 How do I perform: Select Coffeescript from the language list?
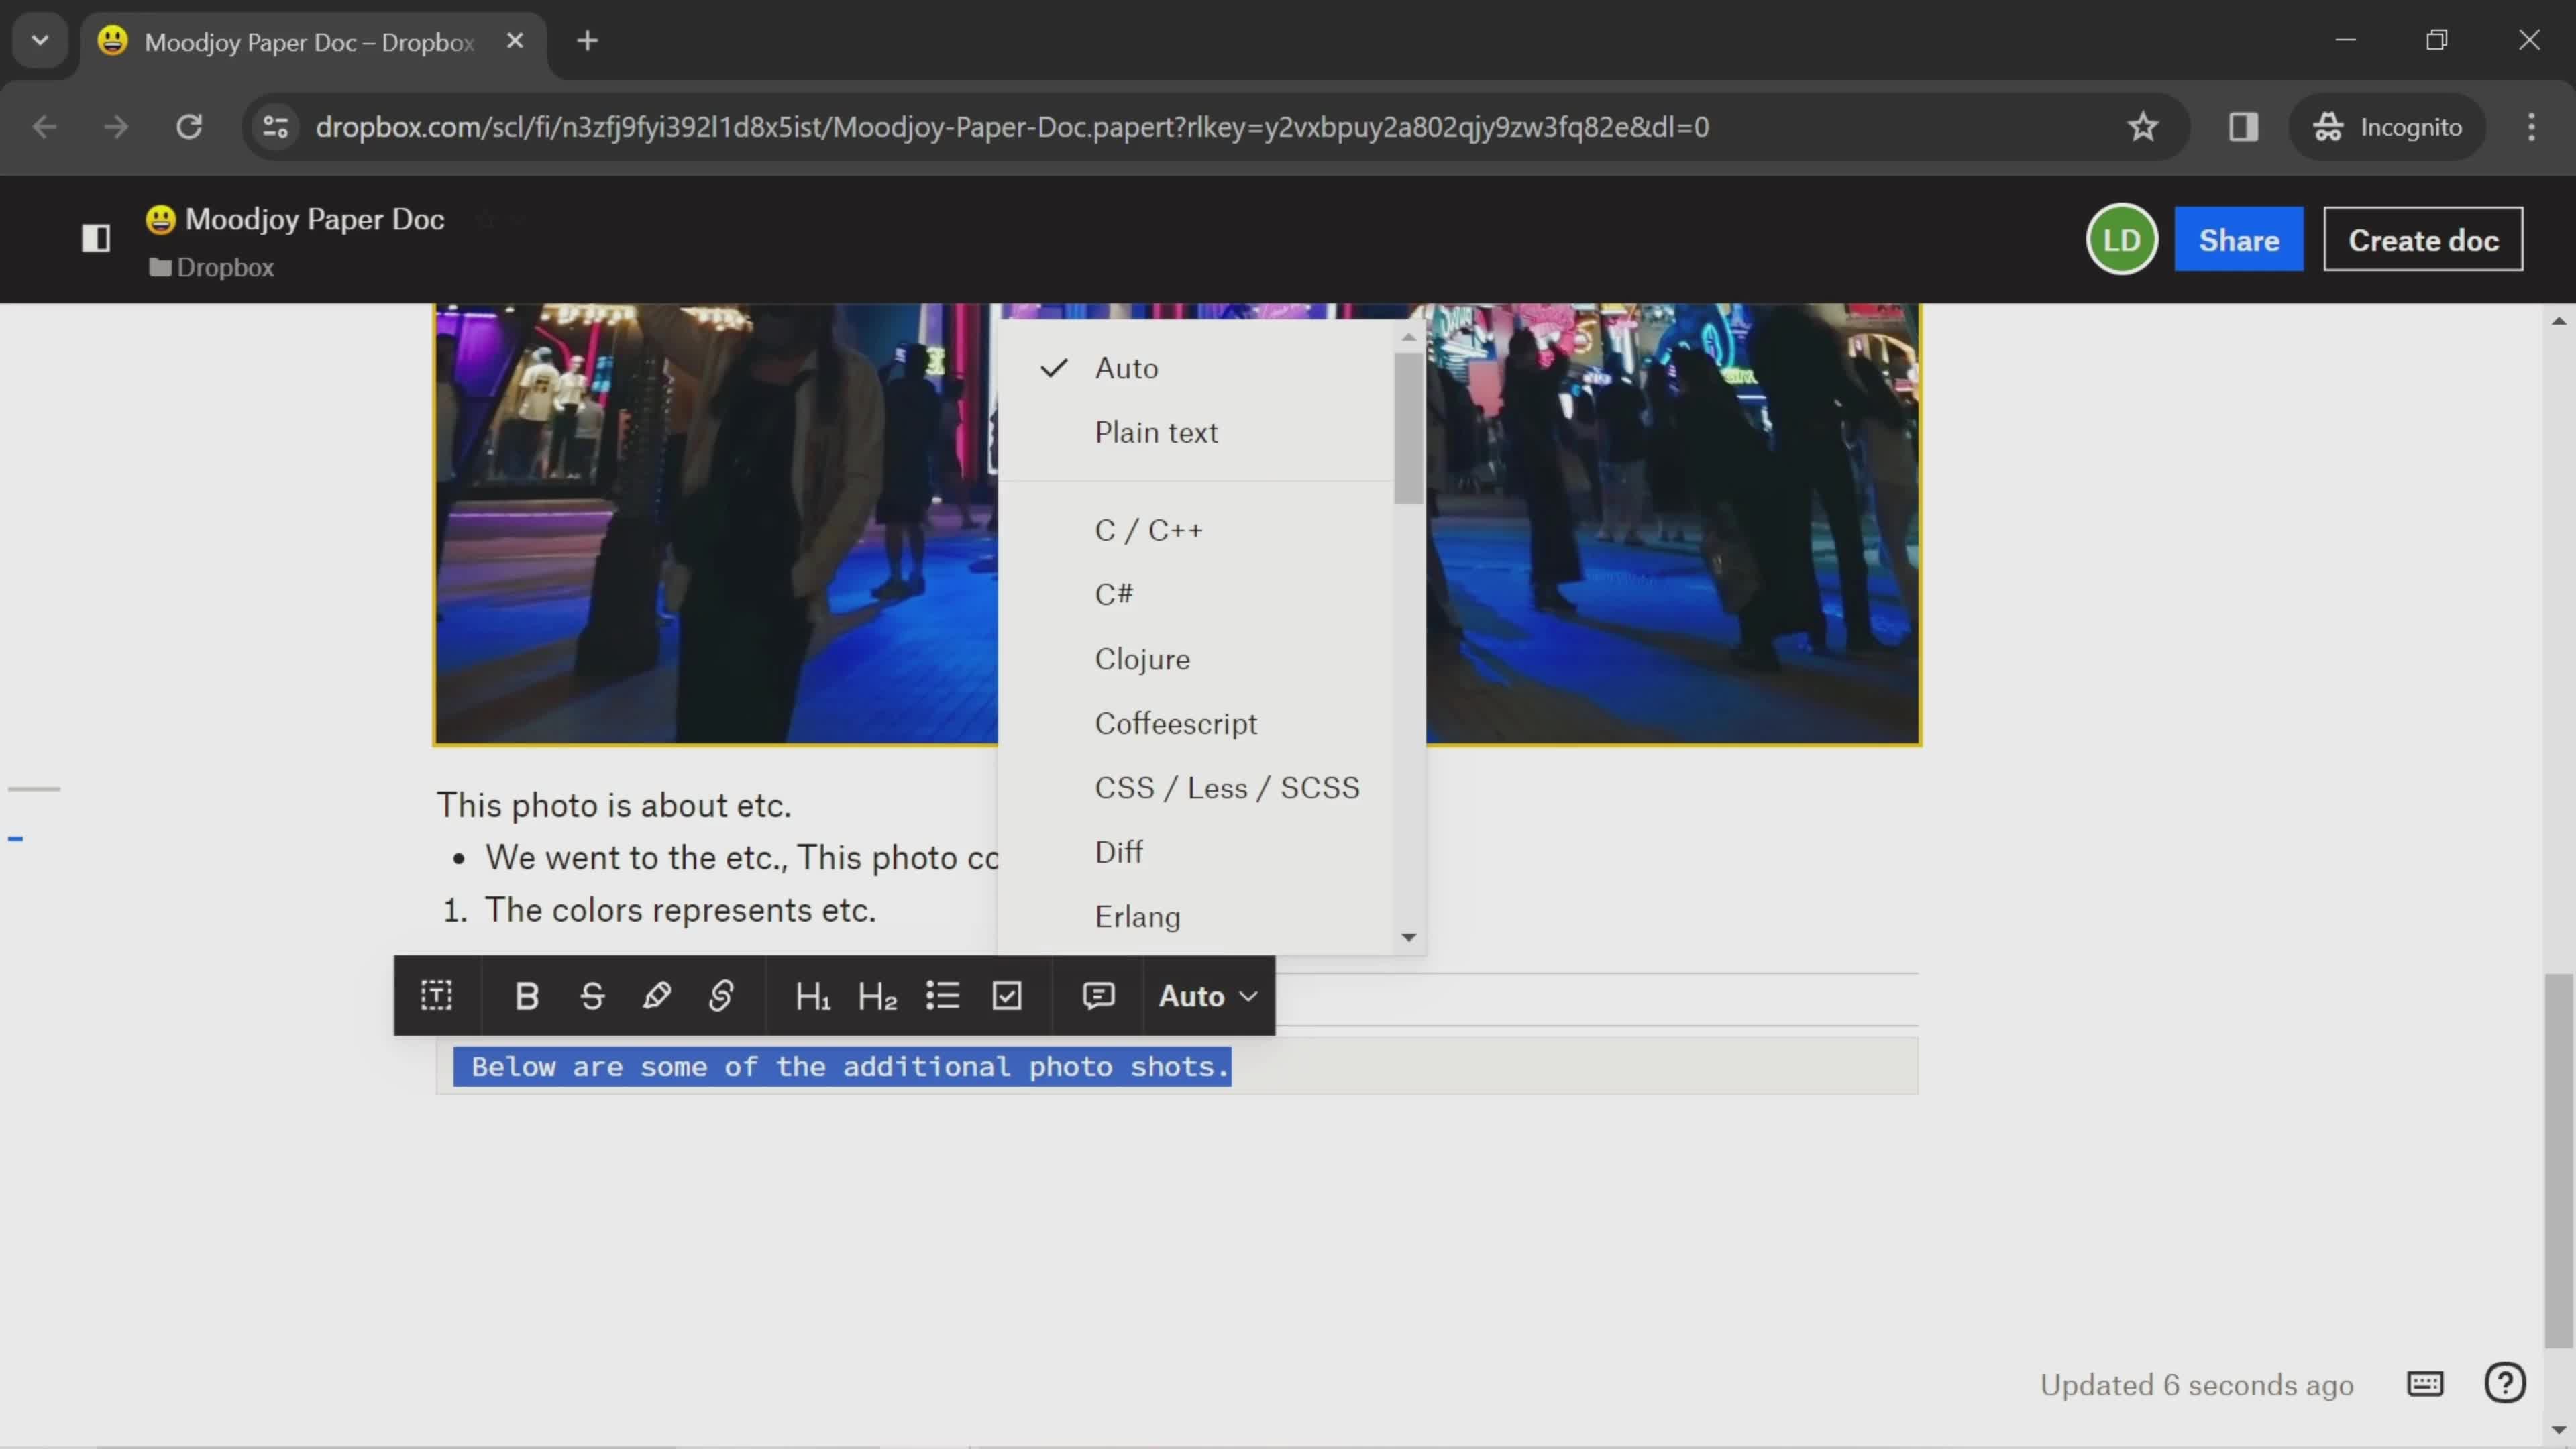coord(1196,724)
